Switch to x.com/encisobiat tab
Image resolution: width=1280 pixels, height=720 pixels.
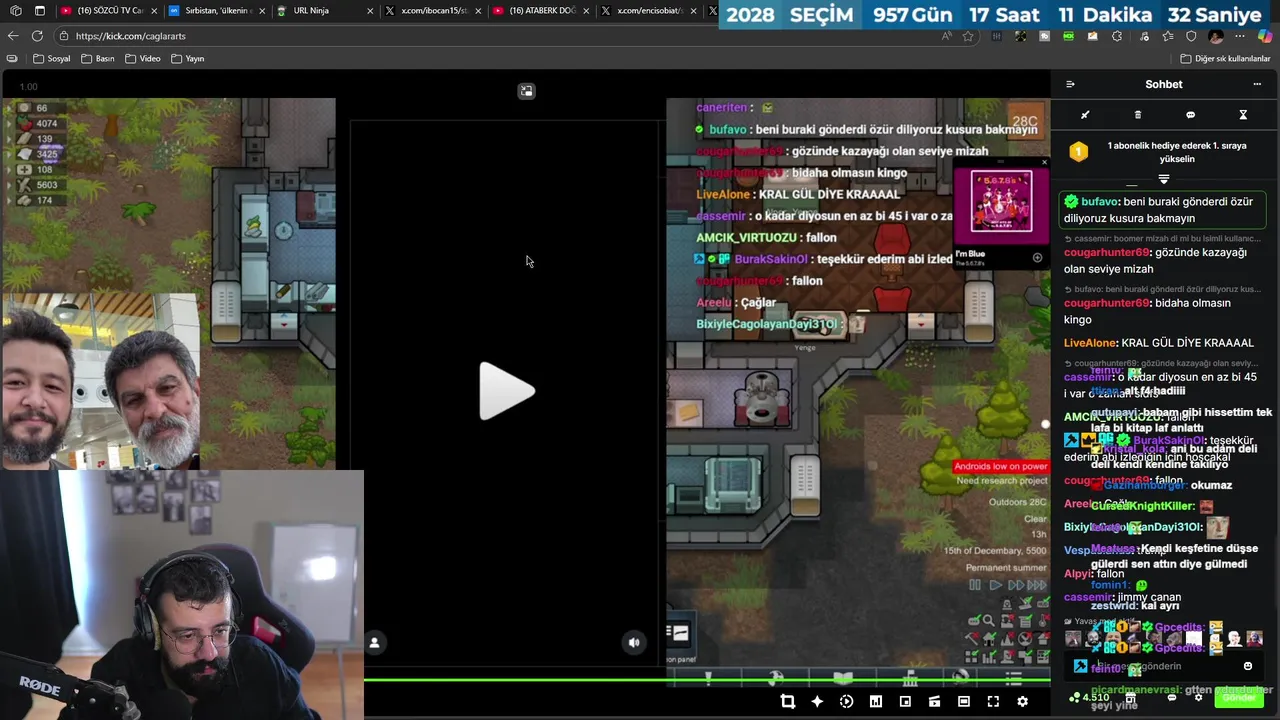[650, 11]
